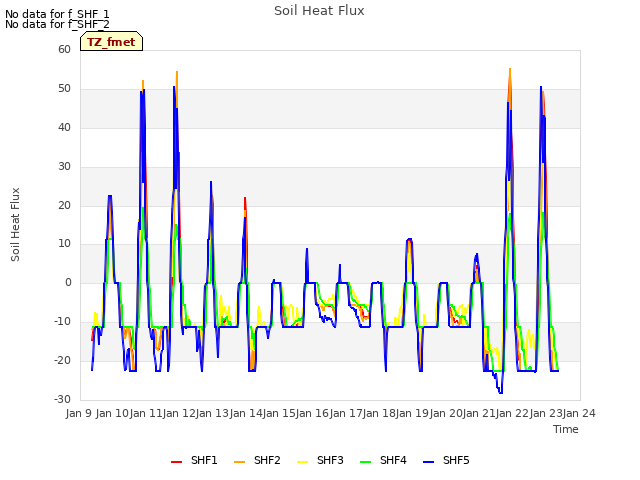Click the Jan 18 x-axis label
The width and height of the screenshot is (640, 480).
click(x=379, y=413)
